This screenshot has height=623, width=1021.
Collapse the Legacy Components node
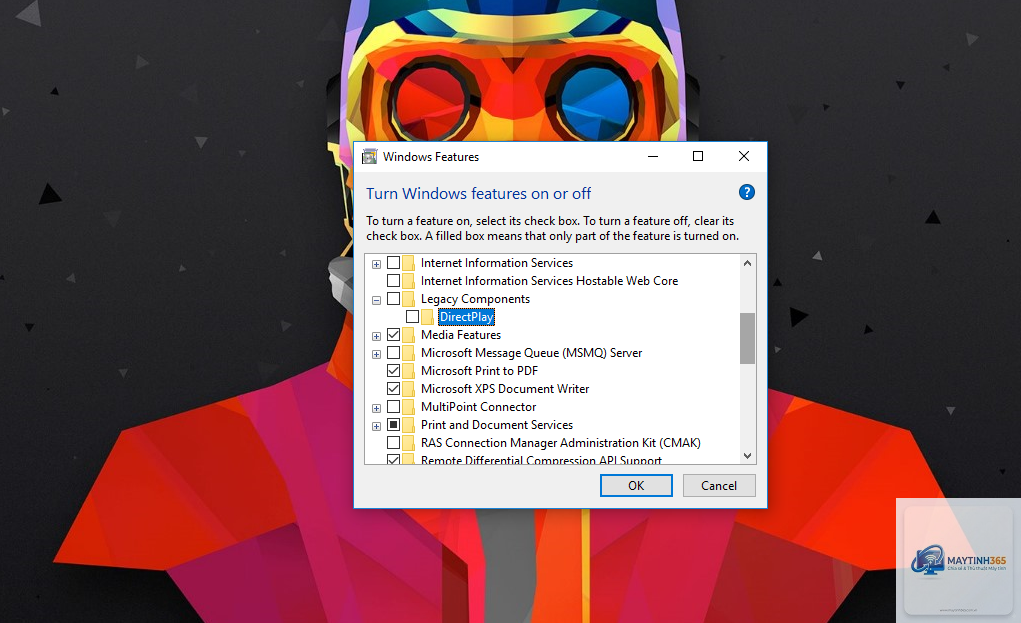376,300
